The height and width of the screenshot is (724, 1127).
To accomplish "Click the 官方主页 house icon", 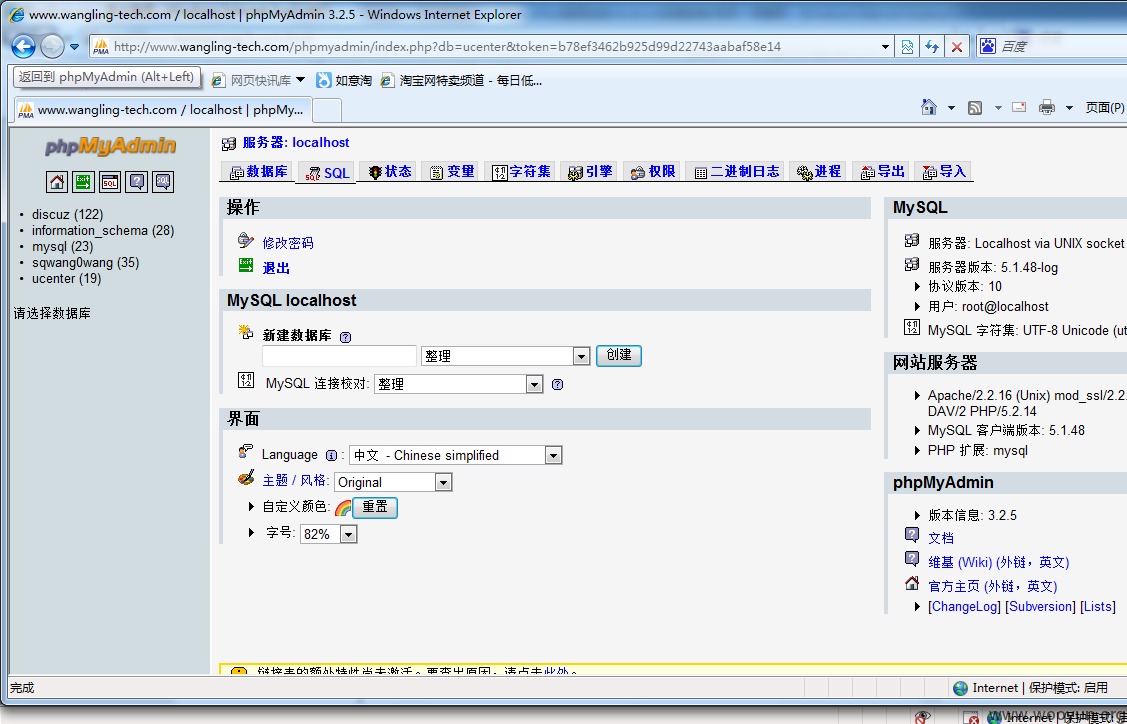I will [x=912, y=583].
